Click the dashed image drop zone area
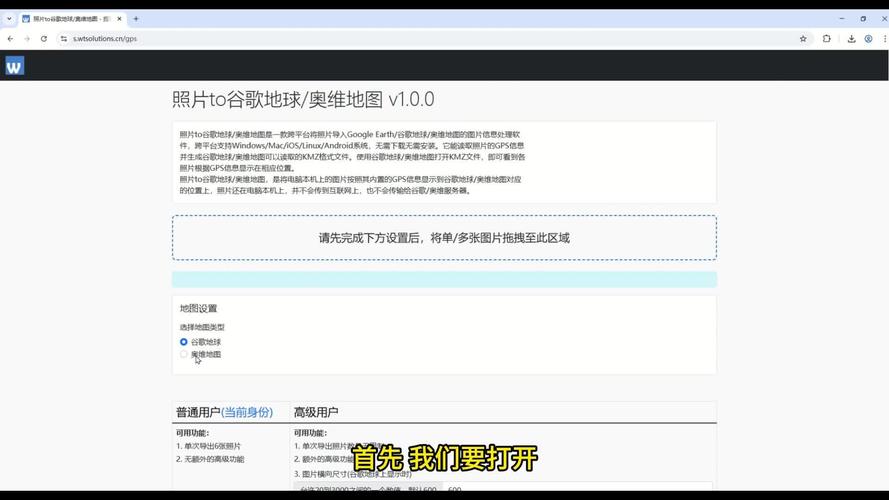This screenshot has width=889, height=500. 444,238
